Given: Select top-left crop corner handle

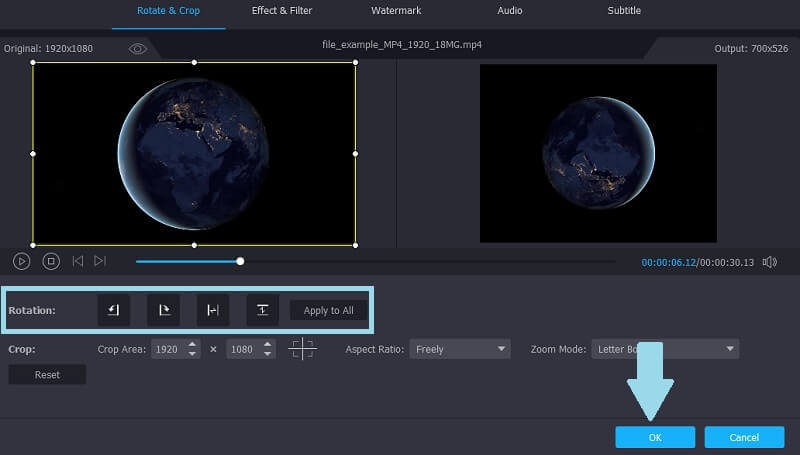Looking at the screenshot, I should coord(33,62).
